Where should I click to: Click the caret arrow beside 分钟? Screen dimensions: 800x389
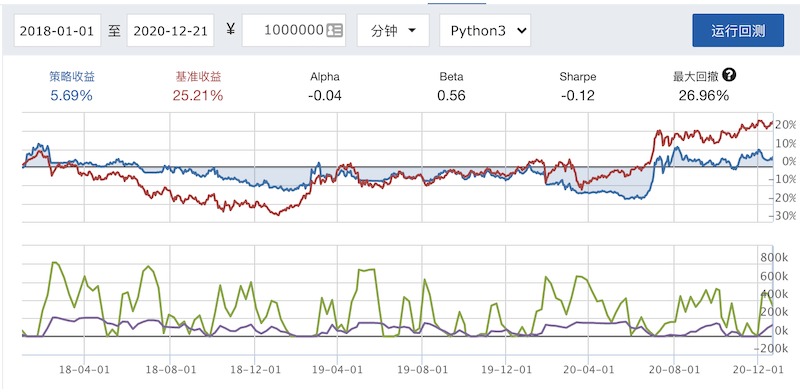pyautogui.click(x=412, y=31)
